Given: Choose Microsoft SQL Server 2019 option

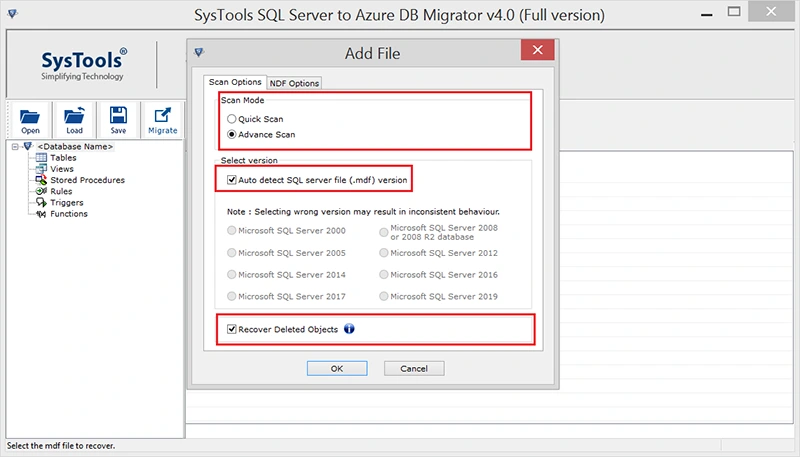Looking at the screenshot, I should pos(384,296).
